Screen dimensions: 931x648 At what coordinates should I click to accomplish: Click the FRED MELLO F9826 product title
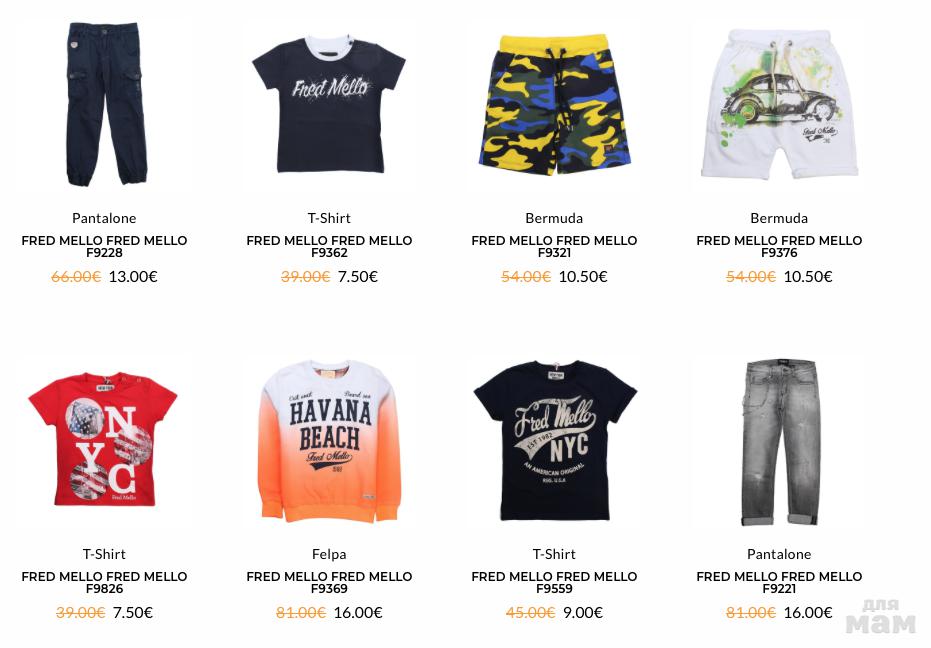104,582
